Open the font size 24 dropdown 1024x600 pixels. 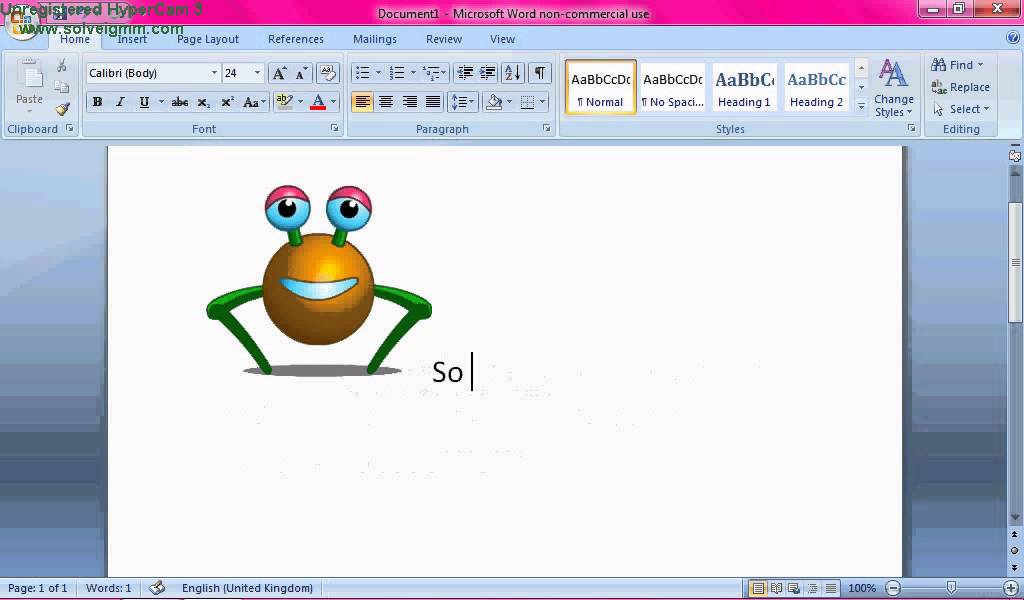click(x=257, y=73)
